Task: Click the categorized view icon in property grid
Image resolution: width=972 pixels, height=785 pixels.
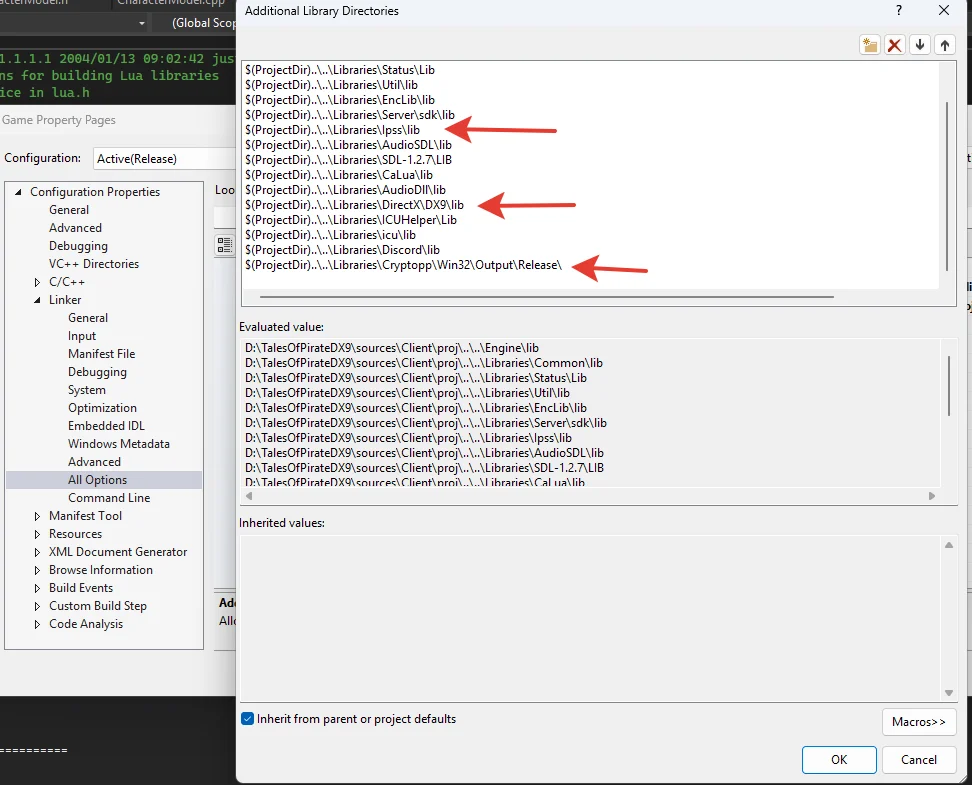Action: (x=225, y=245)
